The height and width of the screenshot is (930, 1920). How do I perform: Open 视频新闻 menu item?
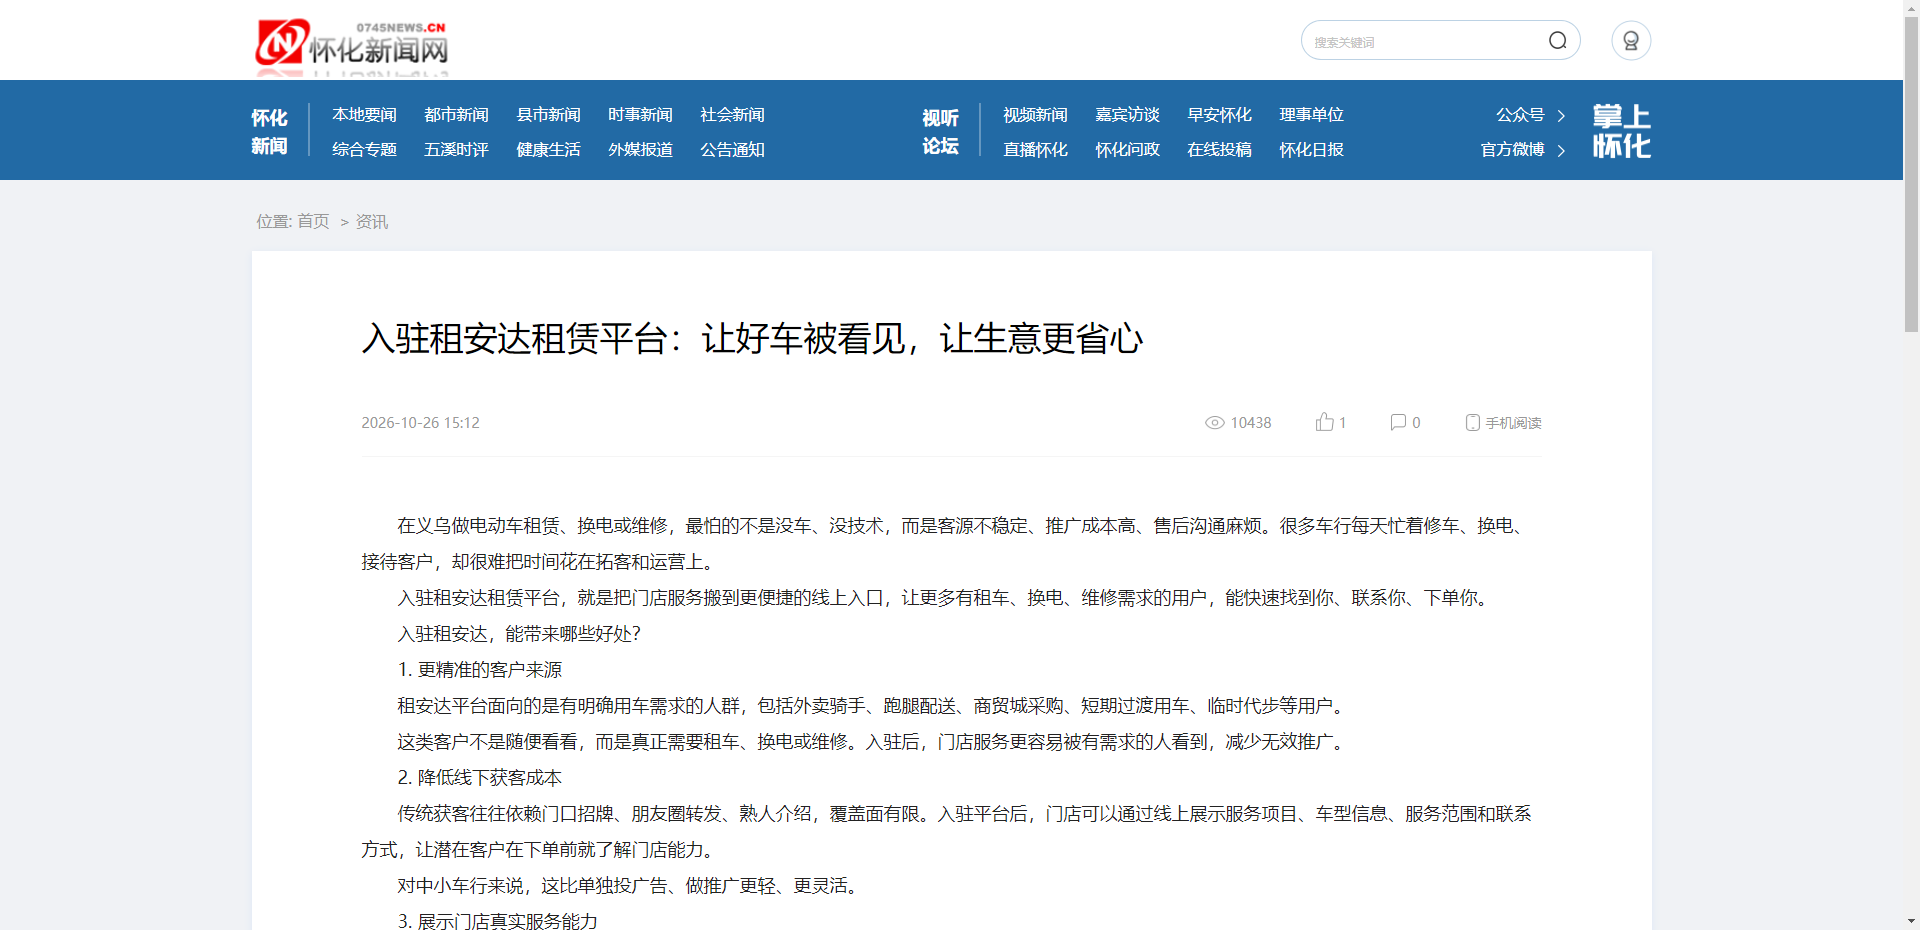click(1035, 115)
